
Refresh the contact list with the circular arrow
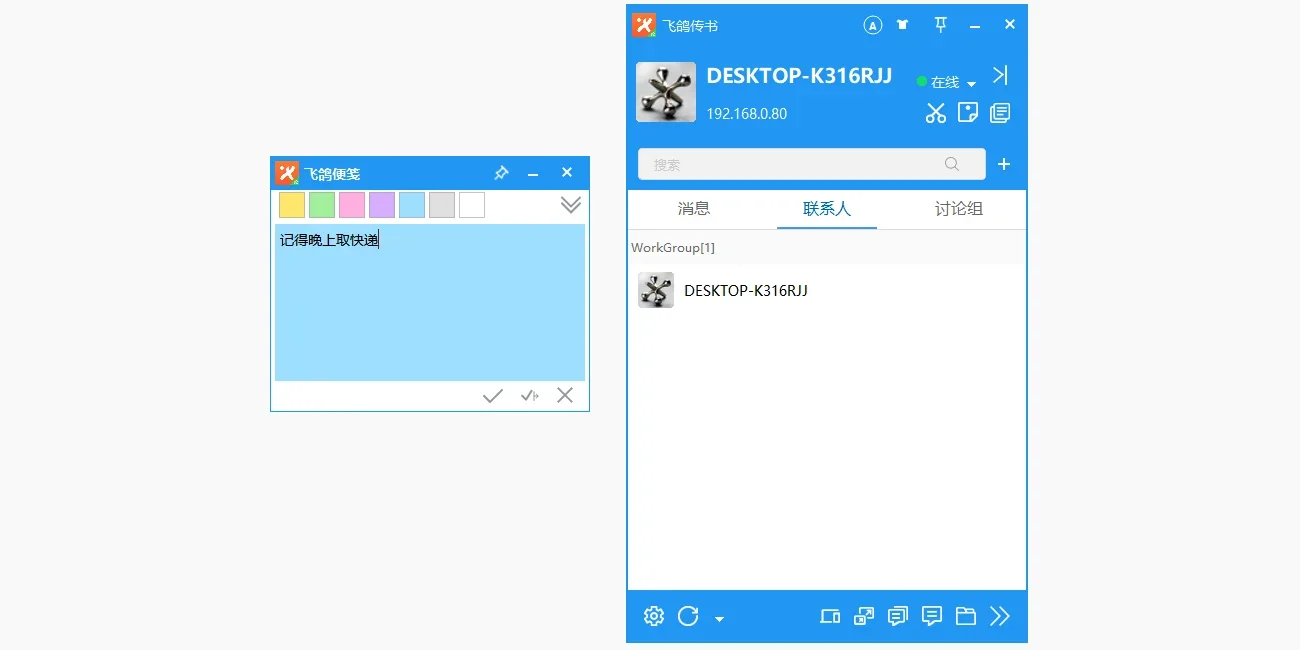tap(688, 616)
